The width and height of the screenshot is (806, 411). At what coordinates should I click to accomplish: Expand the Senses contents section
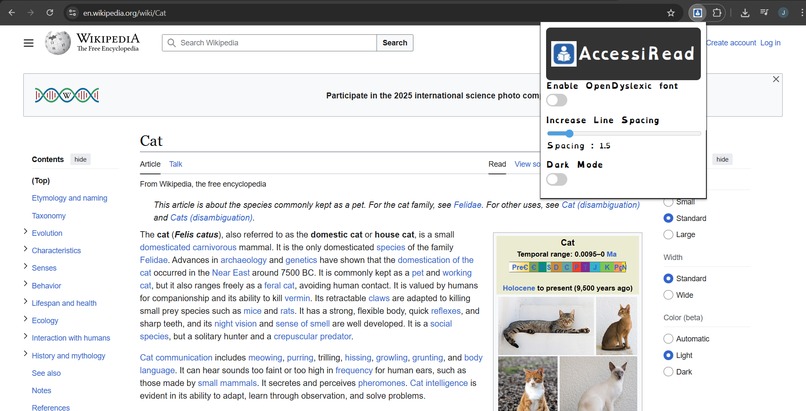25,267
